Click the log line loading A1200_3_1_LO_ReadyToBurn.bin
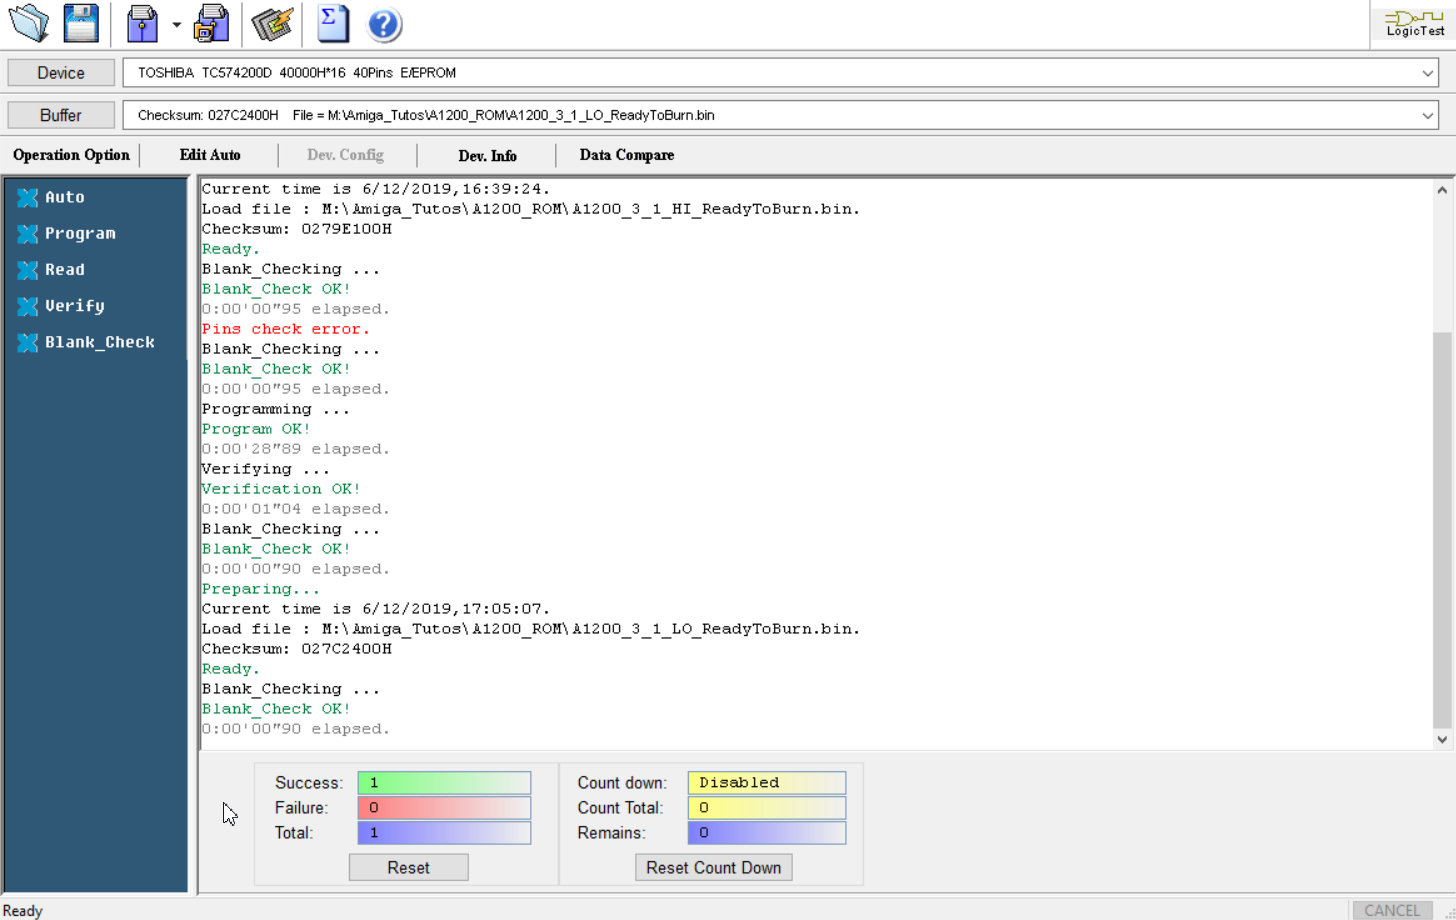Image resolution: width=1456 pixels, height=920 pixels. point(531,629)
